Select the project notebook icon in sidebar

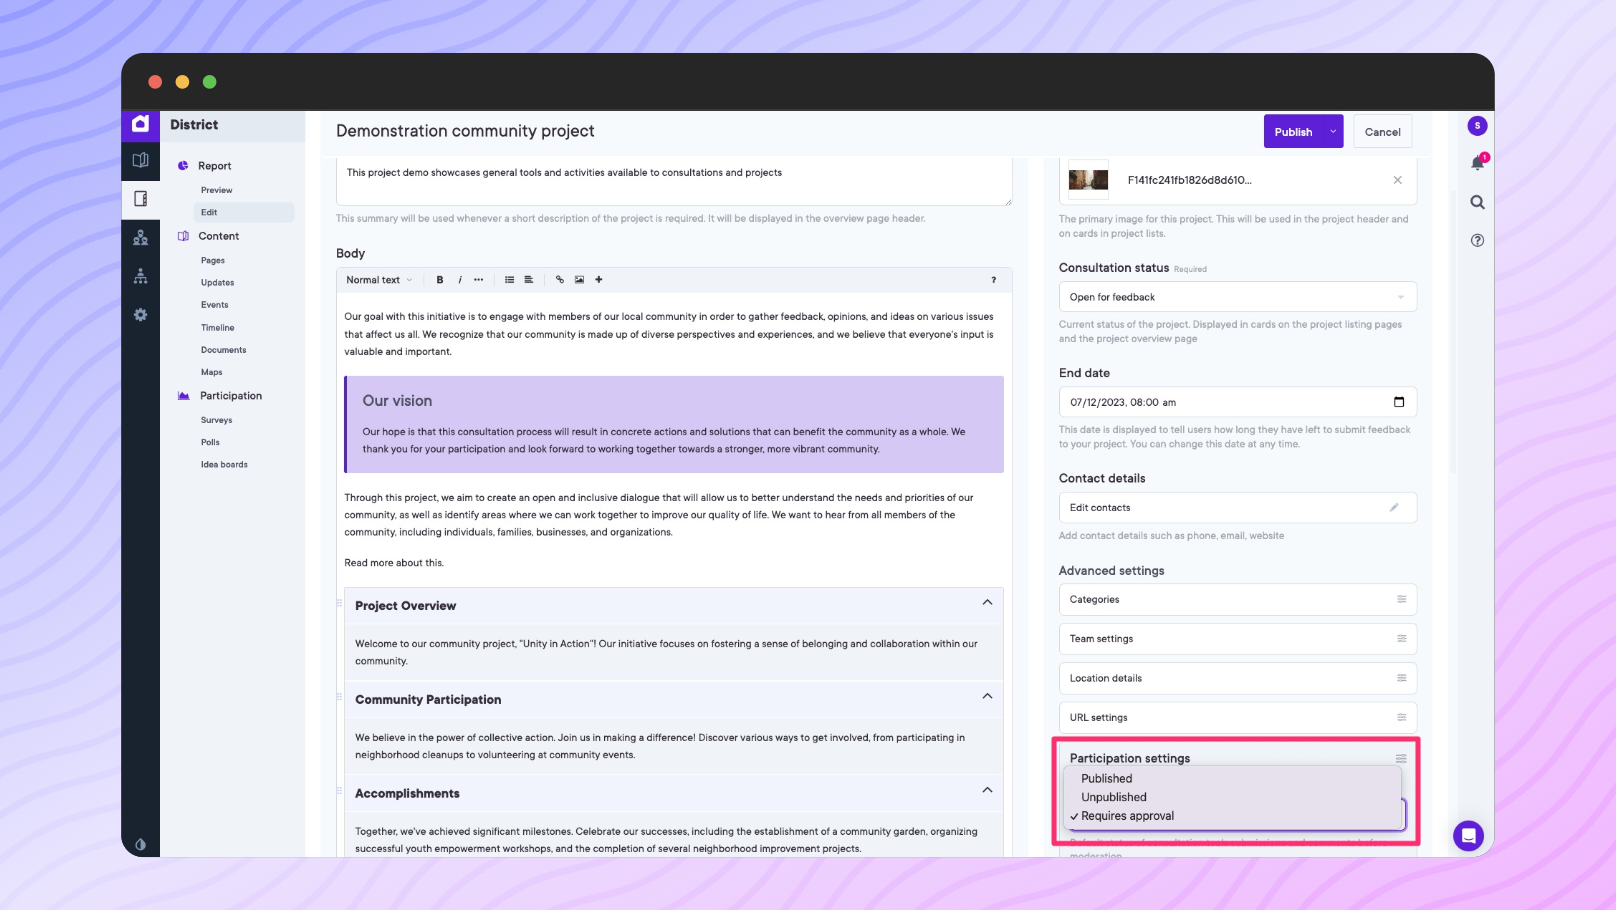140,198
